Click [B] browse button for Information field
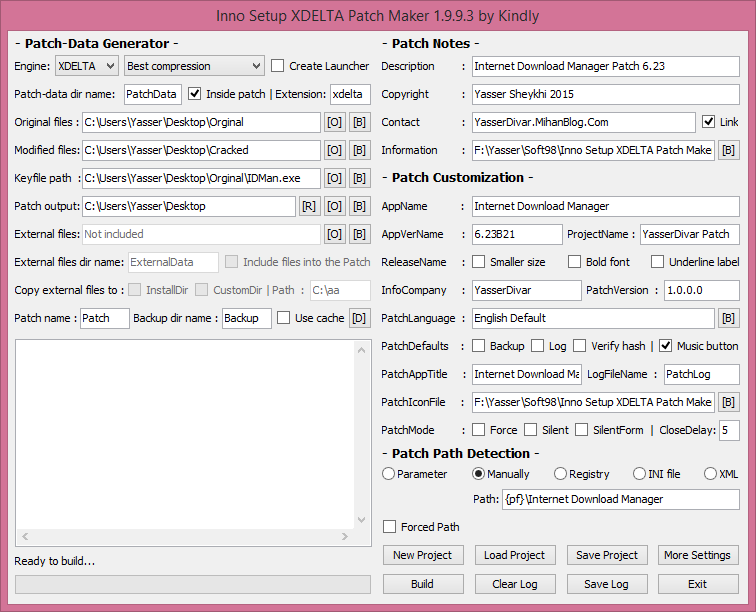 pyautogui.click(x=729, y=150)
